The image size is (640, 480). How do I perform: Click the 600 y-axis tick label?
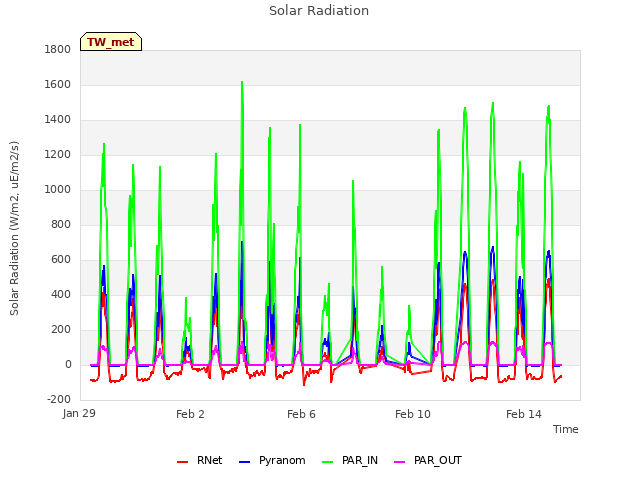pyautogui.click(x=61, y=260)
